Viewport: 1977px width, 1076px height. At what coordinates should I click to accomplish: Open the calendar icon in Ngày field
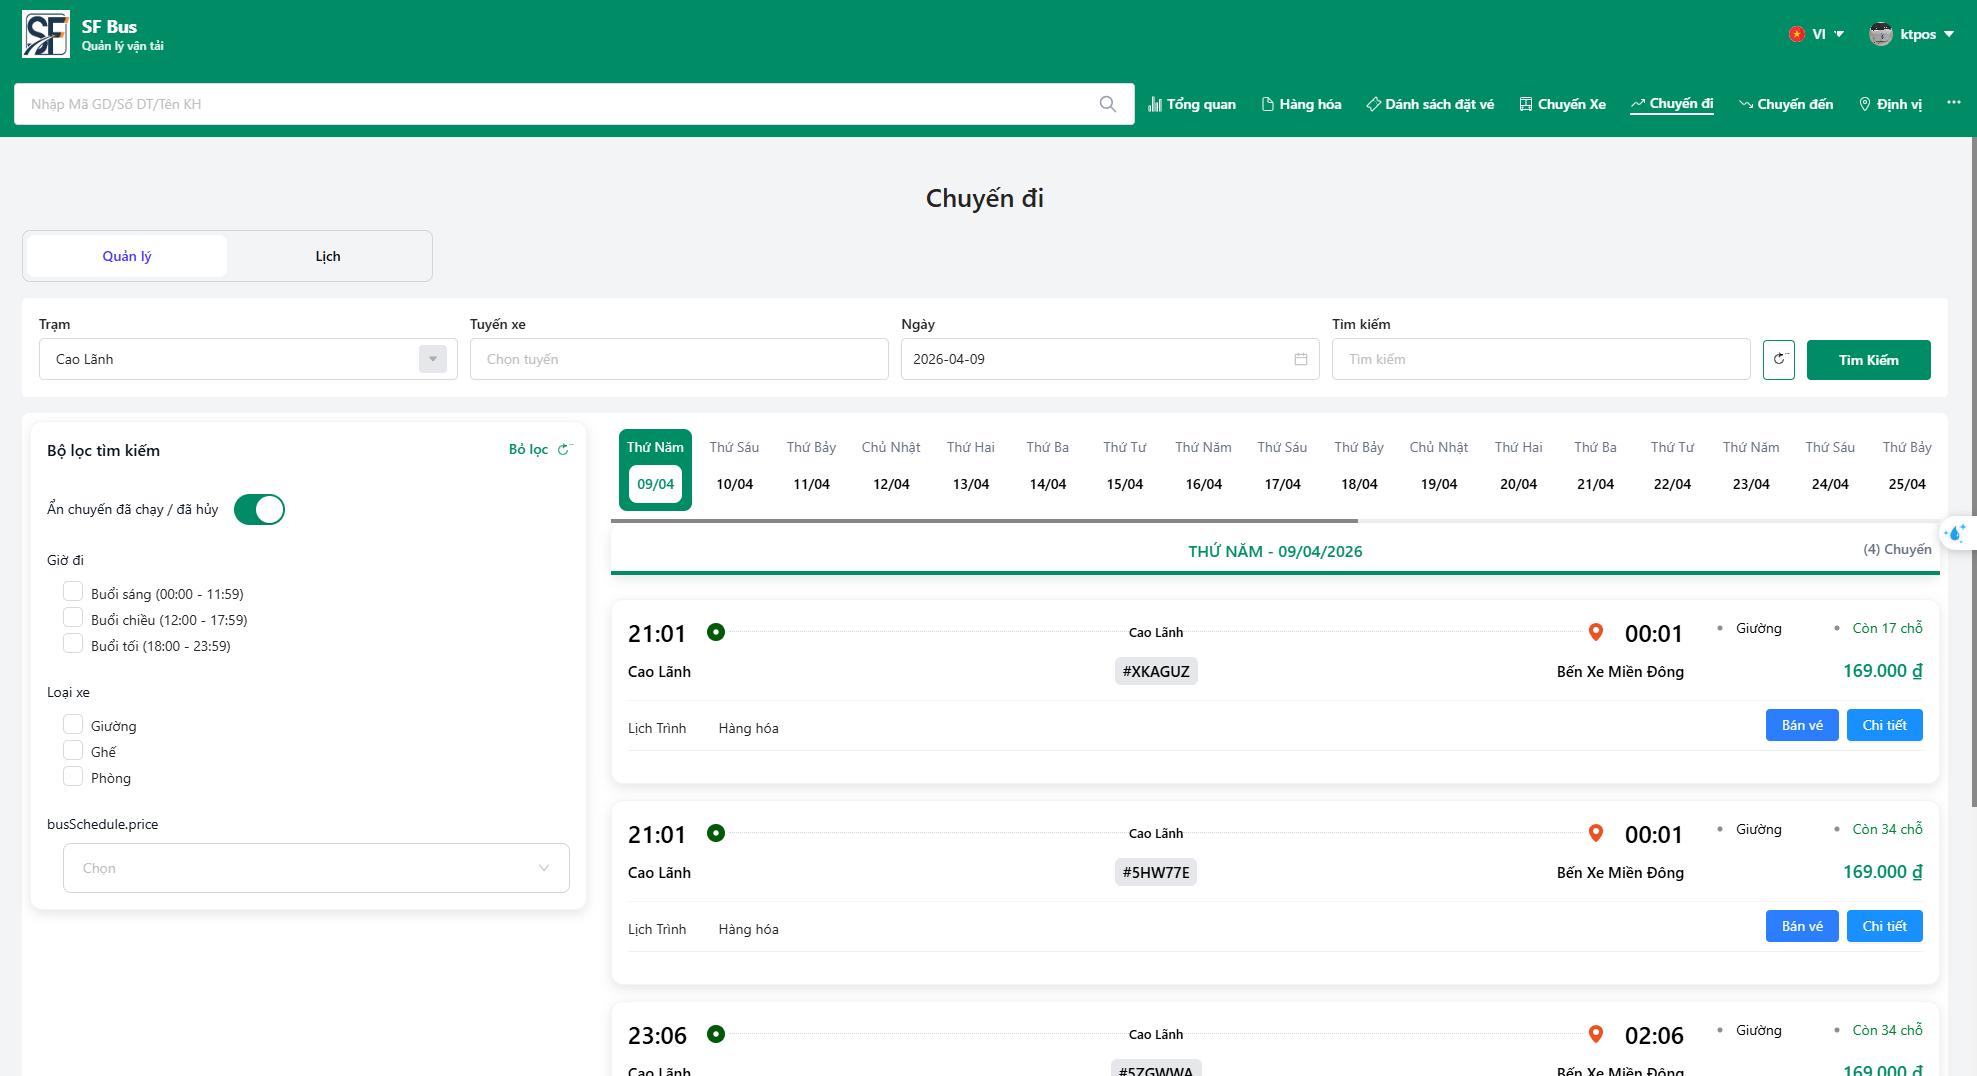coord(1300,360)
